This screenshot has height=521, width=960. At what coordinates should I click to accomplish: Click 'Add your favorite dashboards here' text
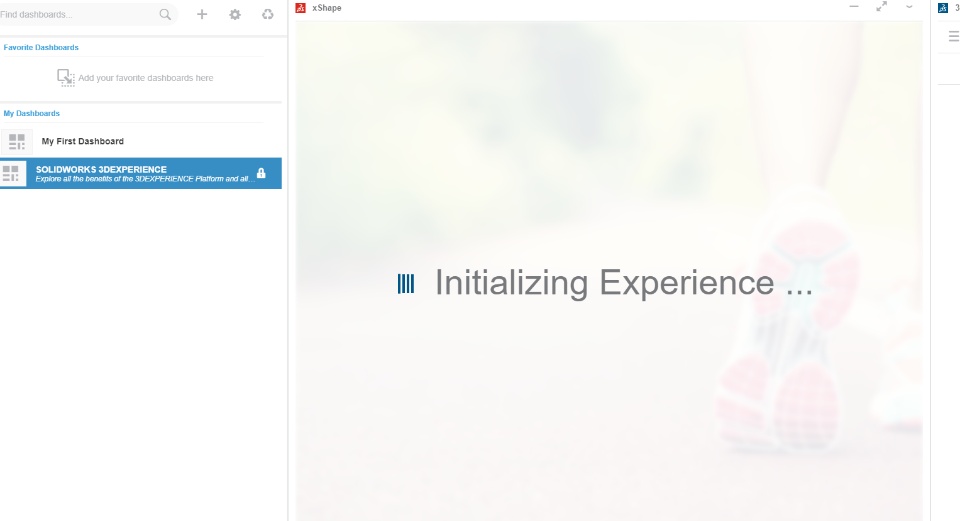[x=146, y=78]
